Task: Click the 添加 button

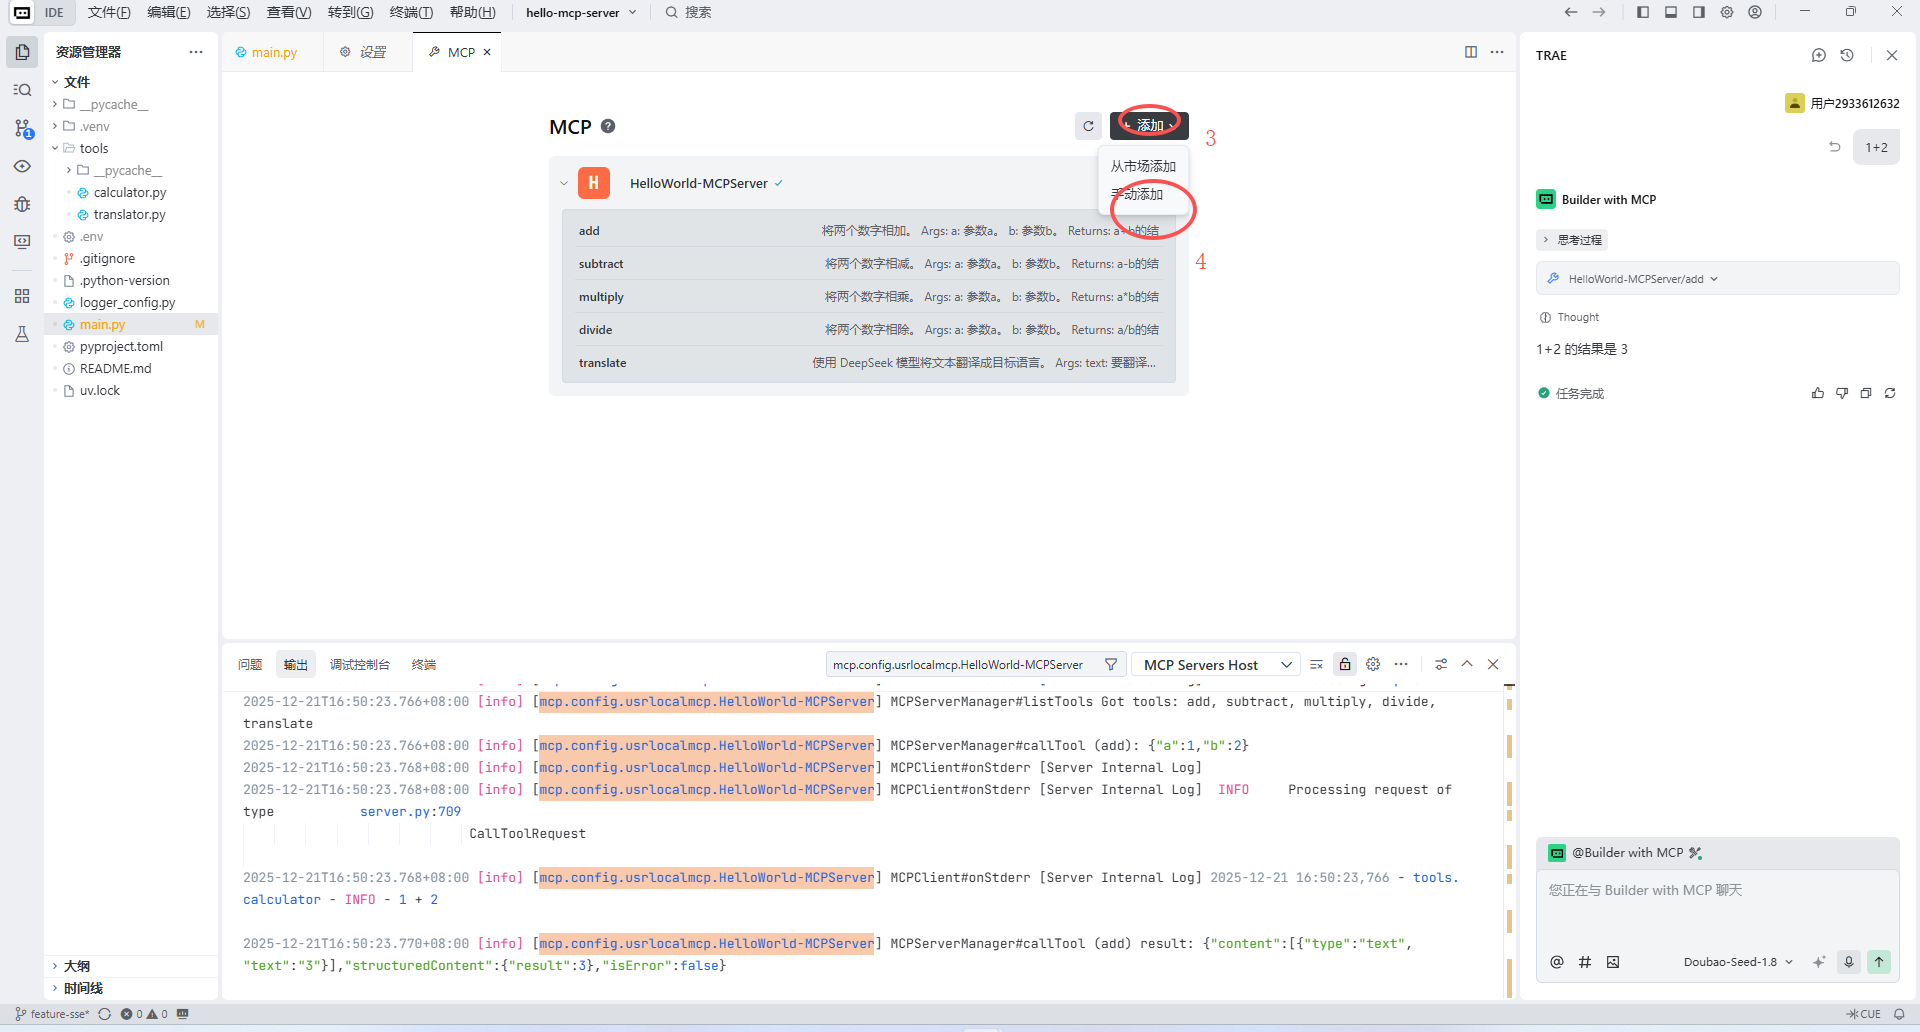Action: coord(1149,125)
